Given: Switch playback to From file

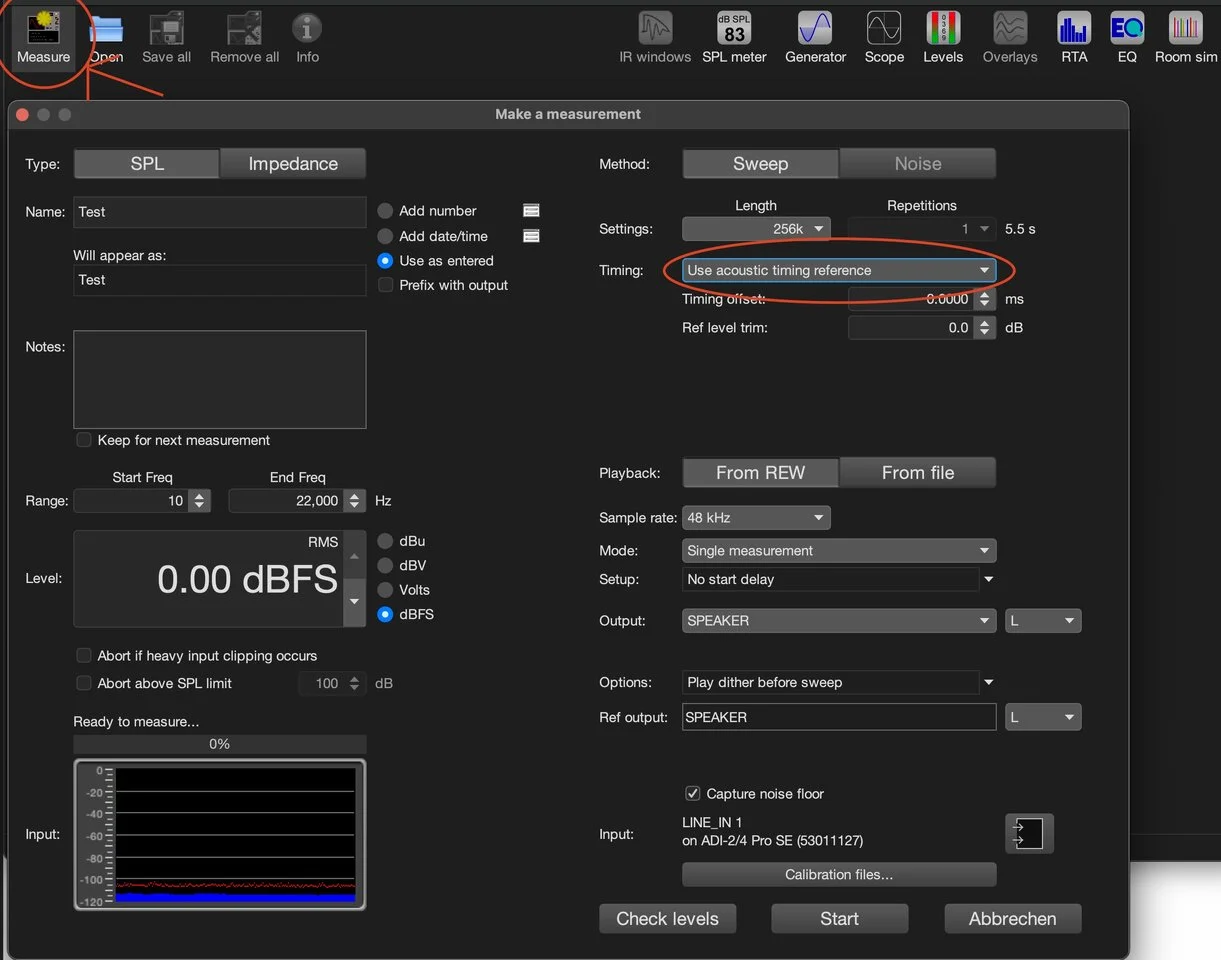Looking at the screenshot, I should point(917,473).
